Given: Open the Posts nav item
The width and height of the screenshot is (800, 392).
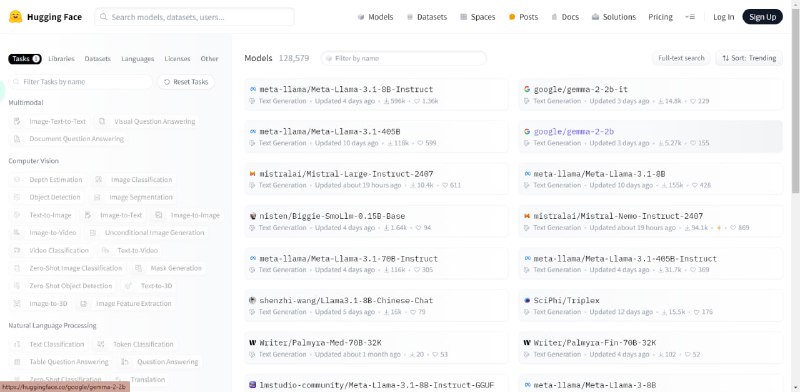Looking at the screenshot, I should click(523, 17).
